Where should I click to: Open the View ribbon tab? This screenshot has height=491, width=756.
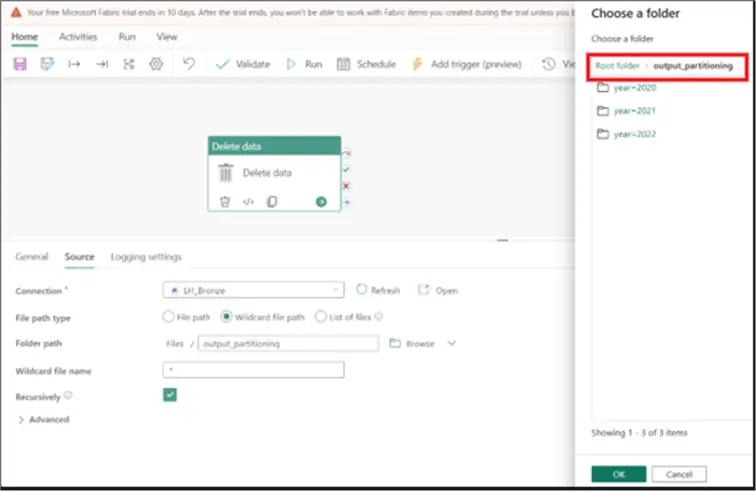point(167,37)
